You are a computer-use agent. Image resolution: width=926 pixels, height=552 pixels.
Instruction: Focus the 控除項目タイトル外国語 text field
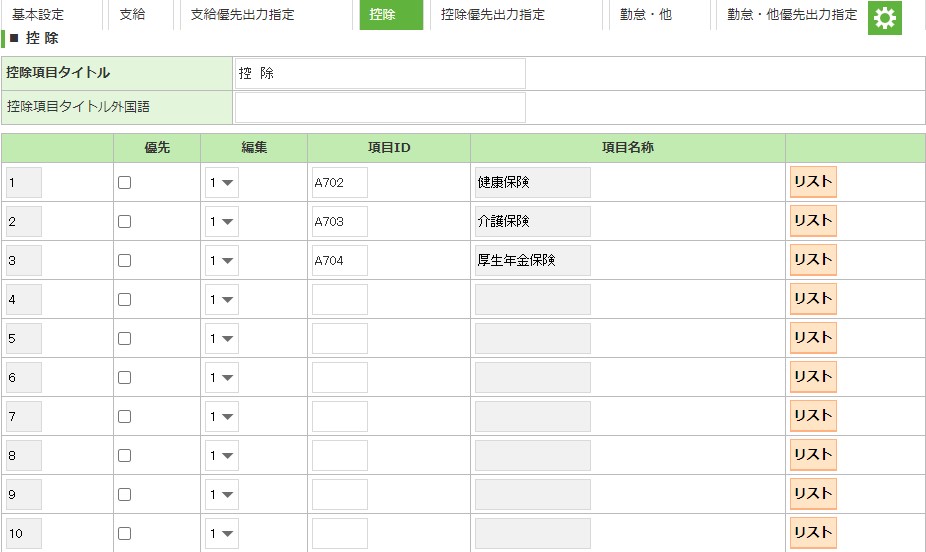tap(380, 107)
